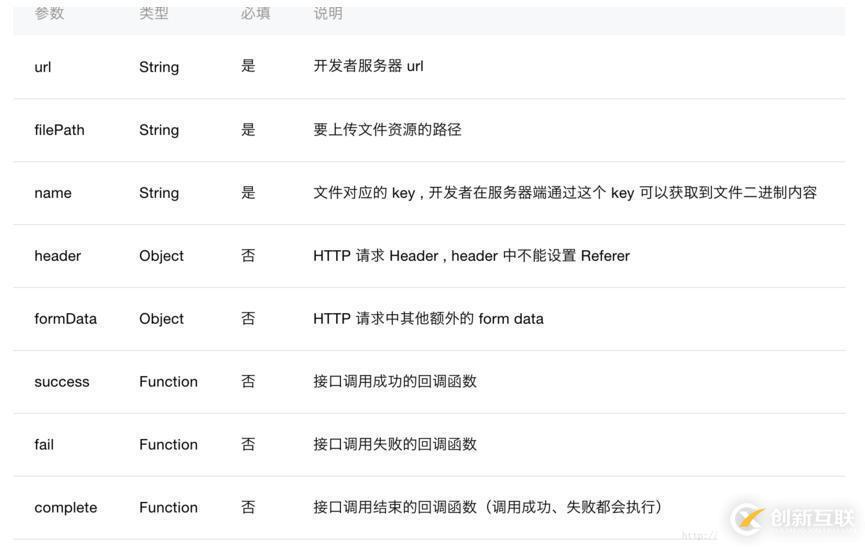
Task: Click the 接口调用失败的回调函数 description
Action: click(x=395, y=445)
